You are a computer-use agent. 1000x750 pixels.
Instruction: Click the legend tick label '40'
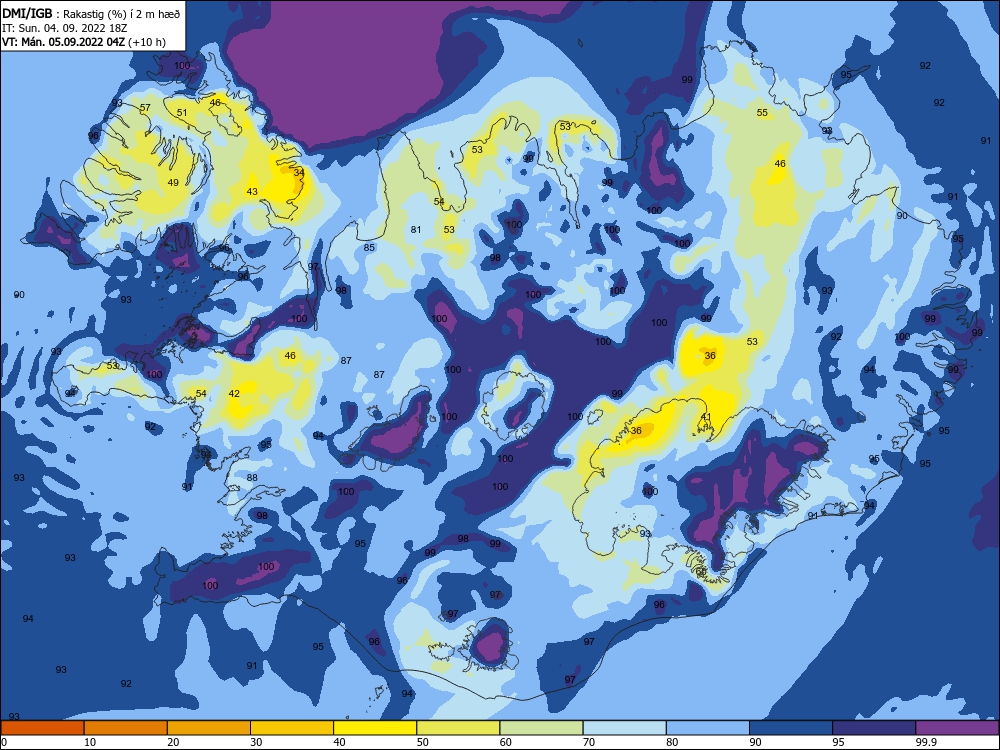[x=339, y=742]
